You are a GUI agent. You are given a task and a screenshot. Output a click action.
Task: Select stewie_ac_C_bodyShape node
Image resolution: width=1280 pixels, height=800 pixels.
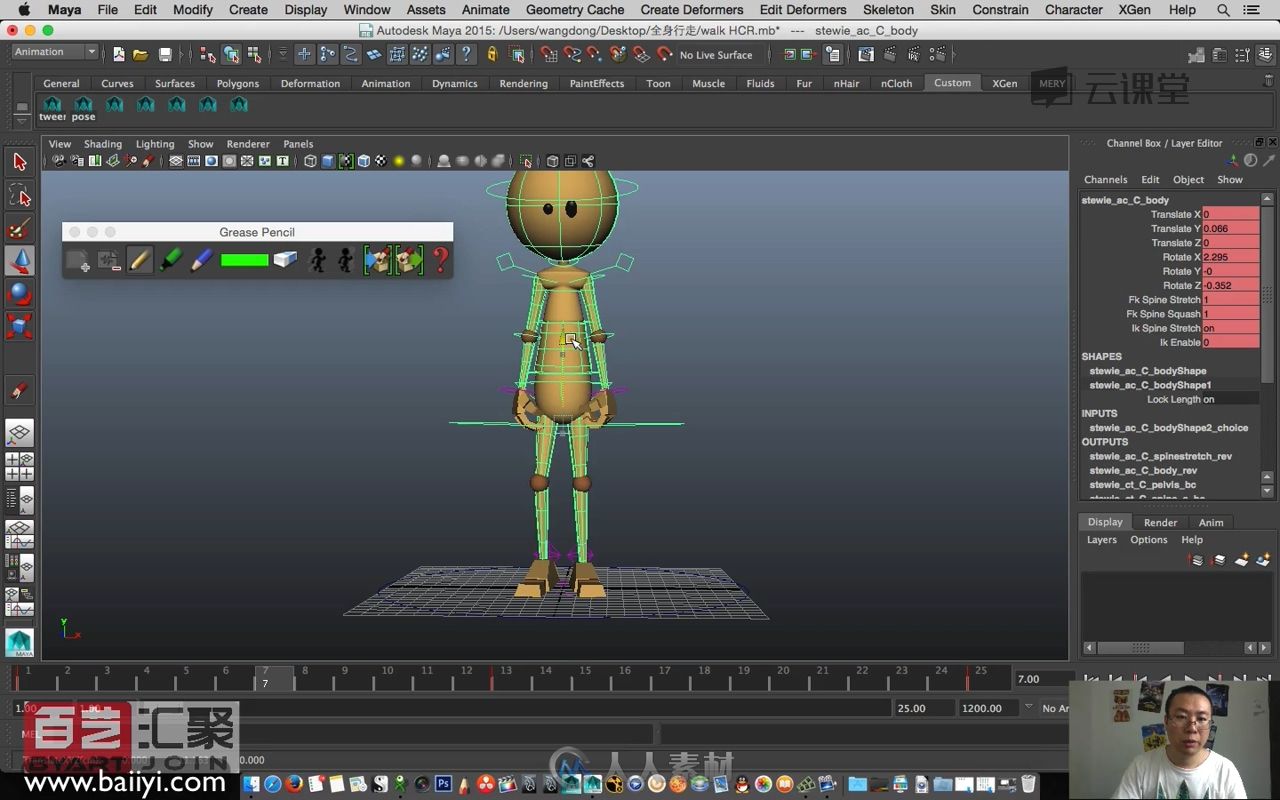(x=1148, y=371)
